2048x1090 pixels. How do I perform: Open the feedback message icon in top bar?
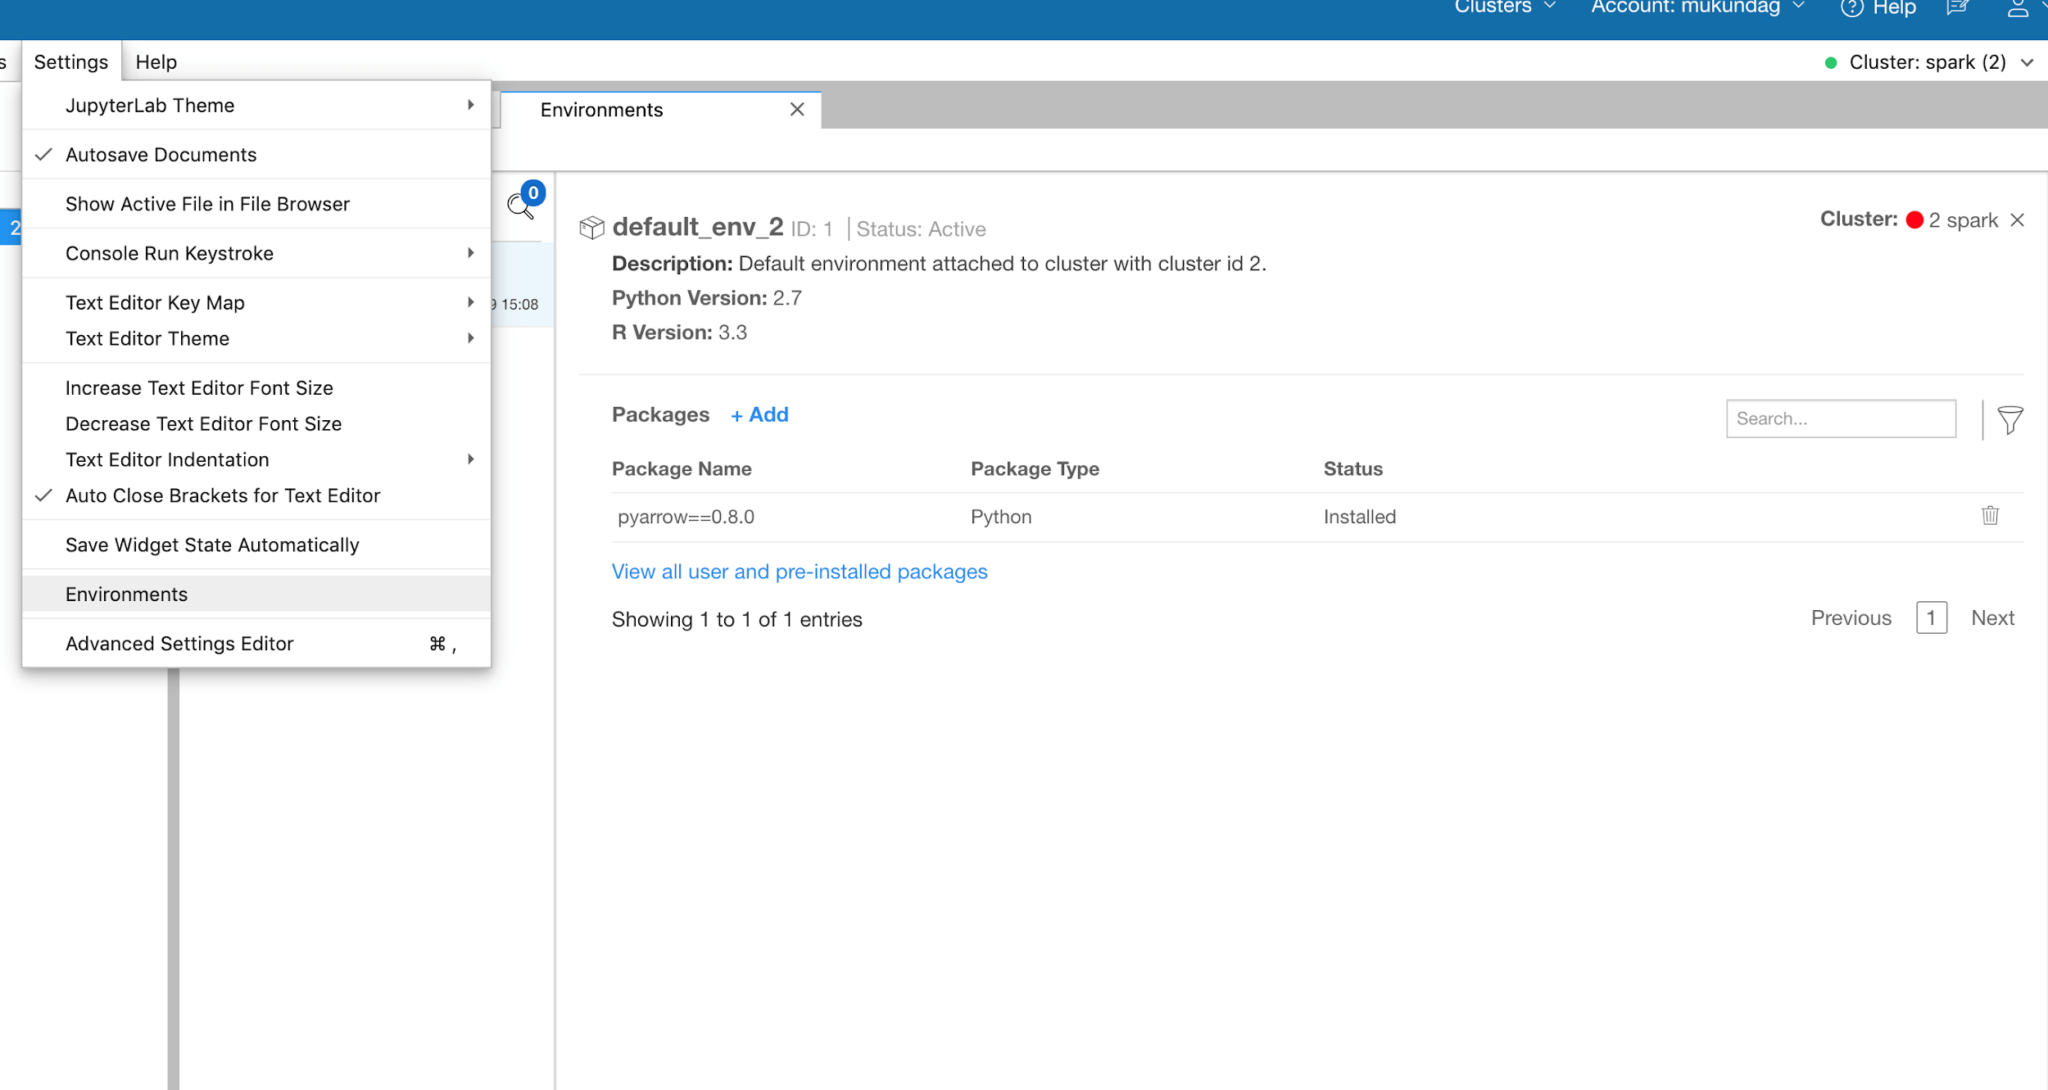(x=1958, y=8)
